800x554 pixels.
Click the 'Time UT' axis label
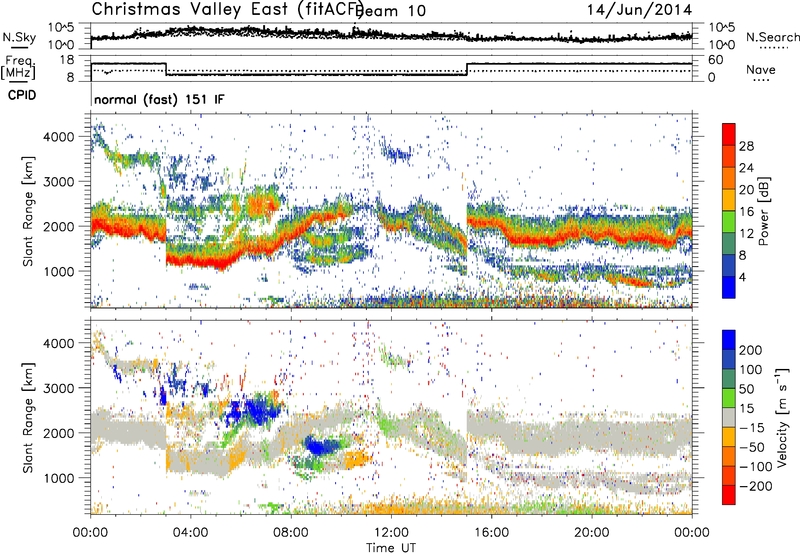tap(391, 548)
